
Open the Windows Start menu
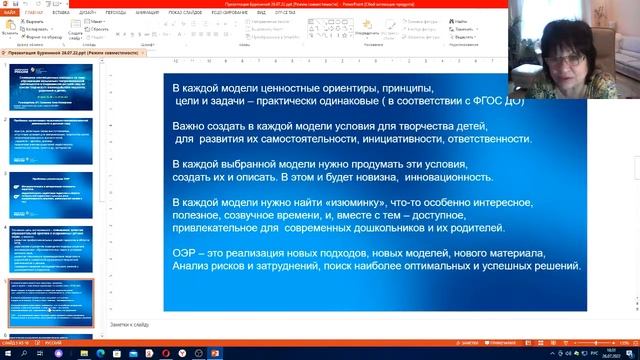(8, 353)
